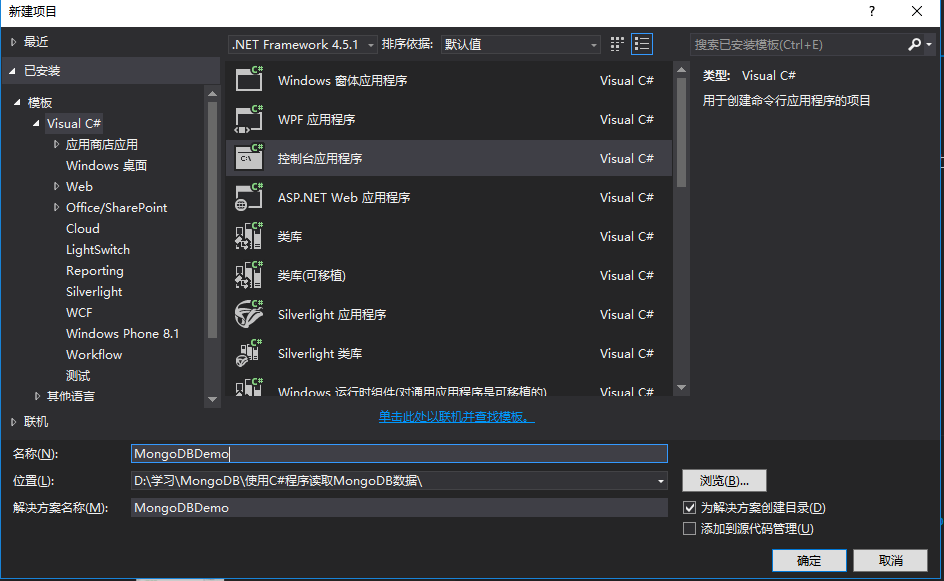The image size is (944, 581).
Task: Click the 浏览(B)... browse button
Action: [724, 480]
